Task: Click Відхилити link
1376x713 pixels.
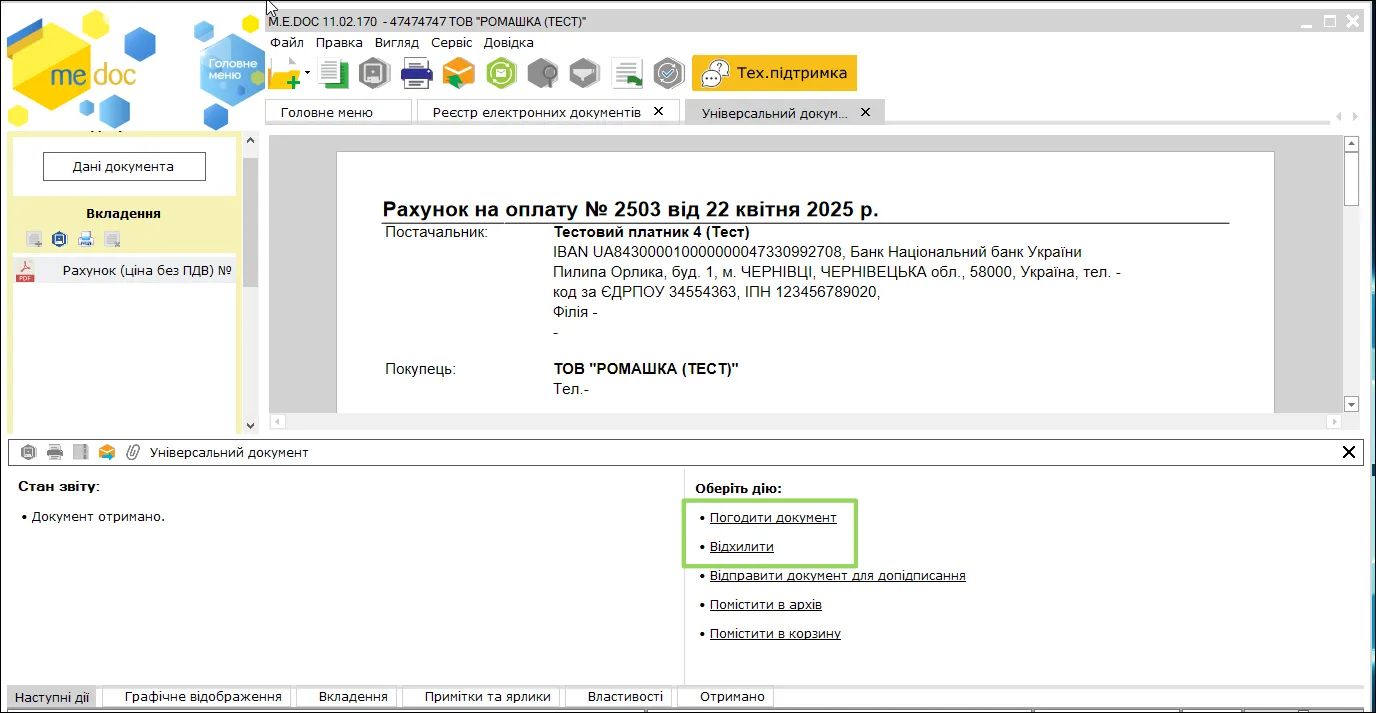Action: (742, 547)
